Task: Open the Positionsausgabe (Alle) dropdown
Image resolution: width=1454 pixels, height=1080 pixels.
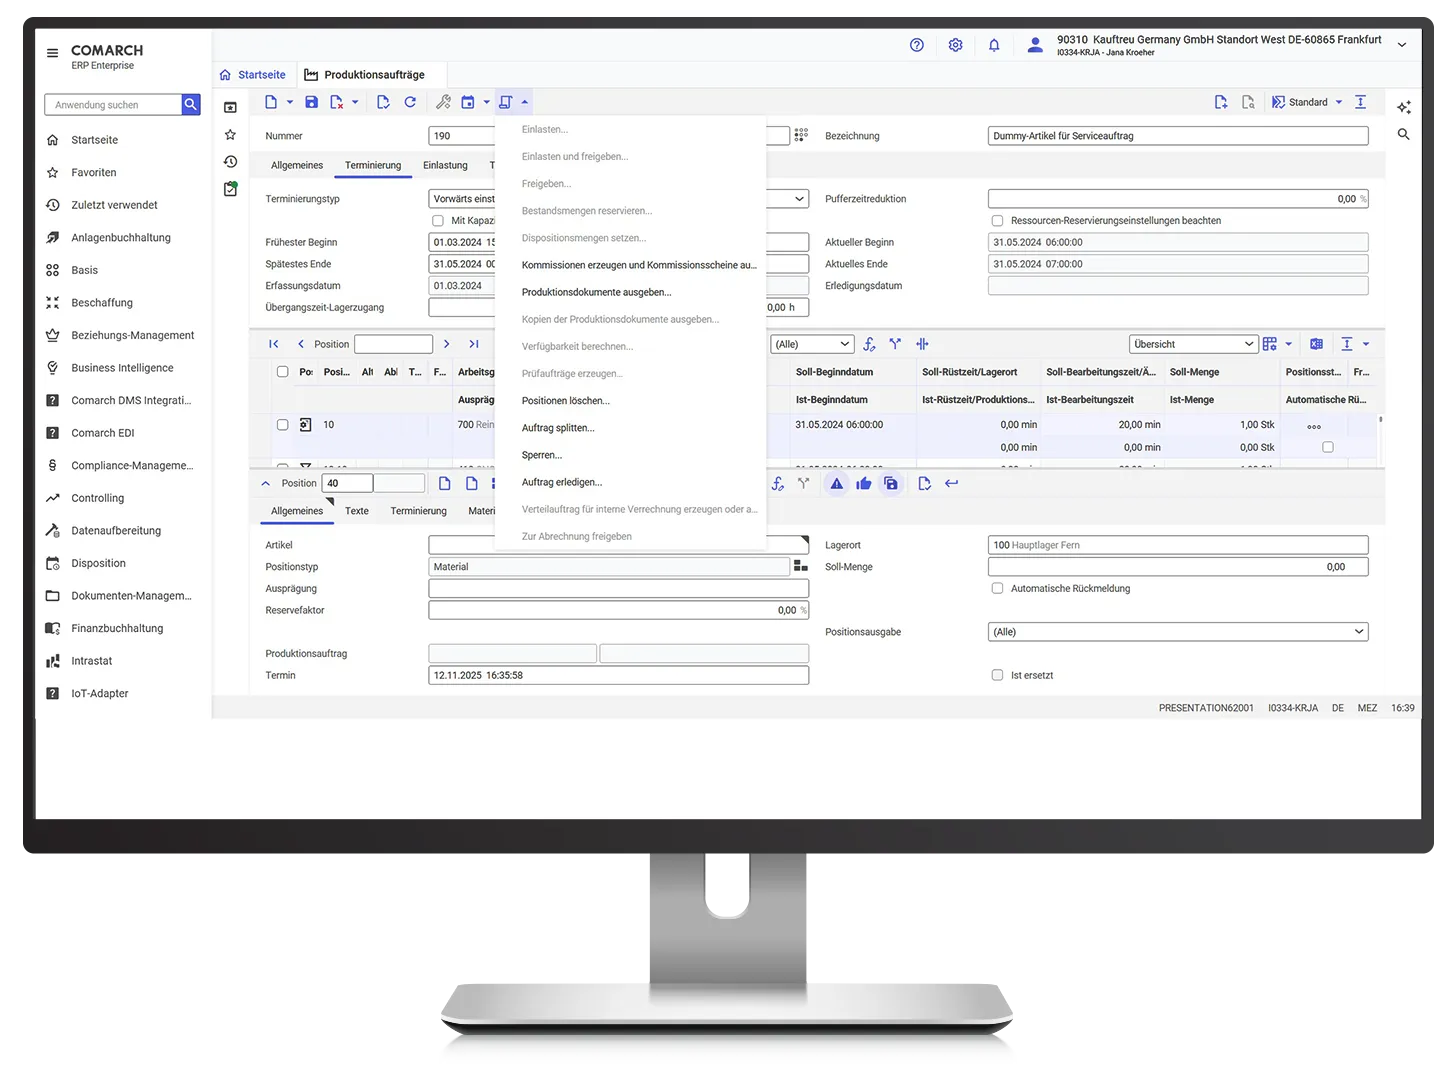Action: (1177, 632)
